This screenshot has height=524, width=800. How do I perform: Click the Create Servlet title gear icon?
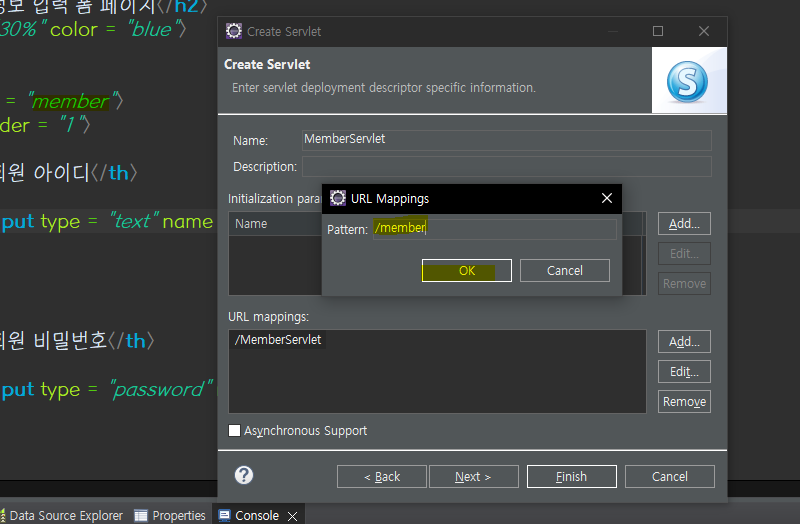[234, 31]
